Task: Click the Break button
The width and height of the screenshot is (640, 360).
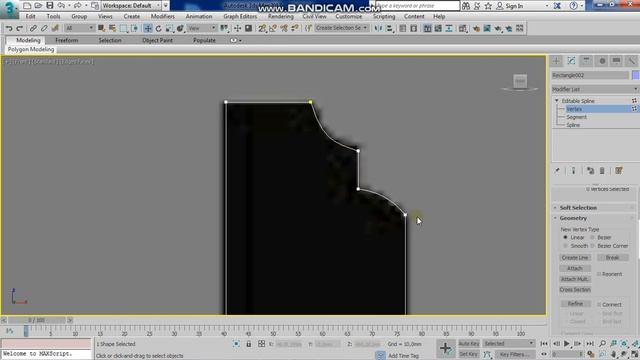Action: (612, 258)
